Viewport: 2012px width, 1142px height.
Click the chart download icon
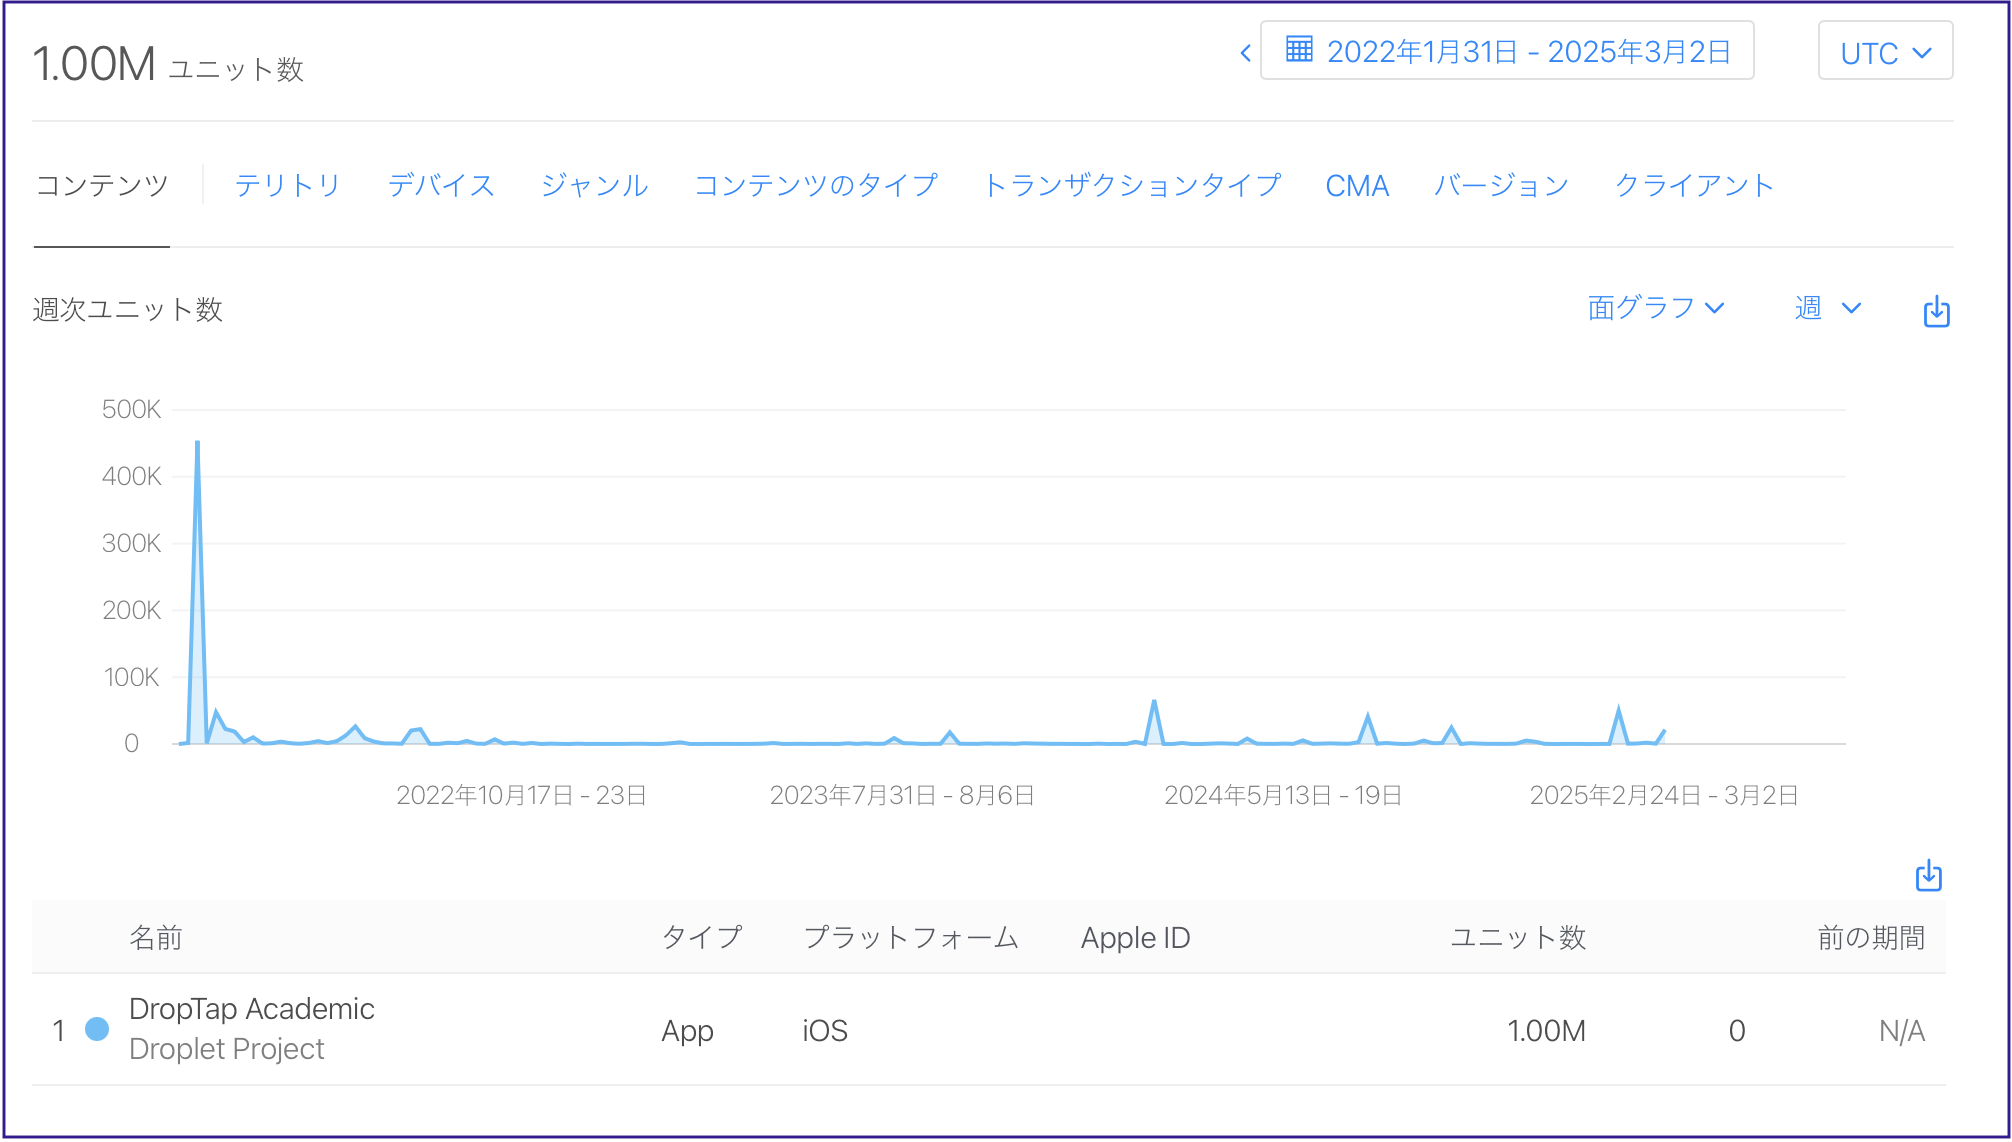1936,311
